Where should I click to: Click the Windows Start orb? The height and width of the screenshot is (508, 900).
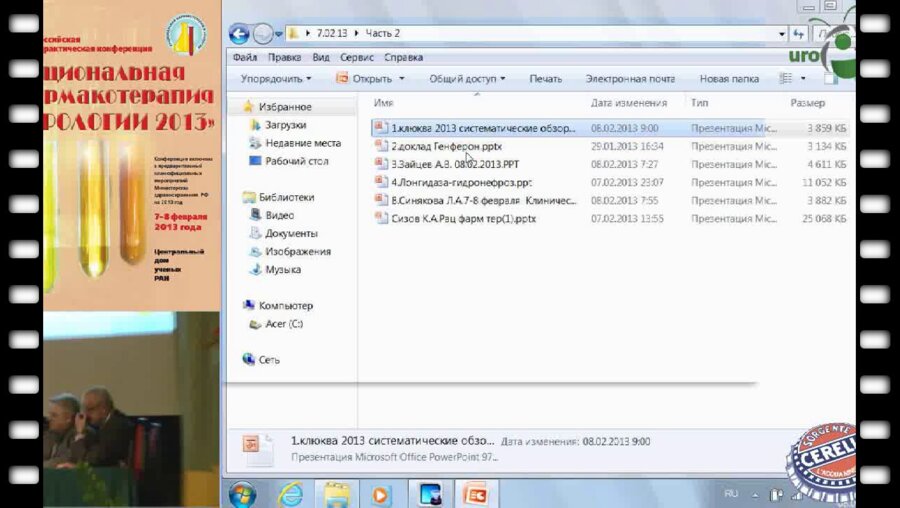(x=242, y=493)
